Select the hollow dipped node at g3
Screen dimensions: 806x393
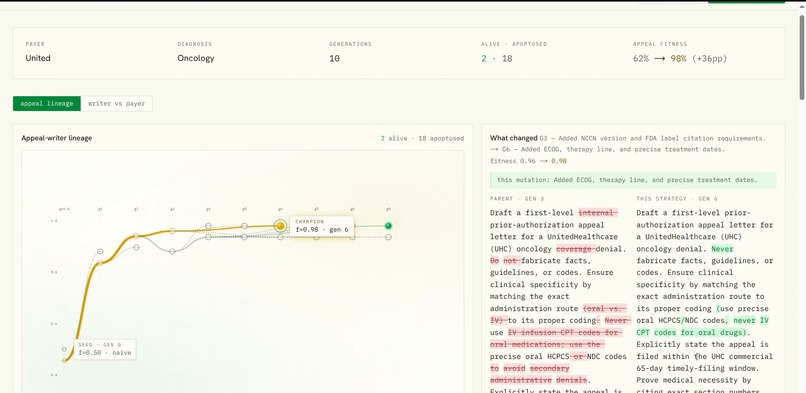(172, 252)
